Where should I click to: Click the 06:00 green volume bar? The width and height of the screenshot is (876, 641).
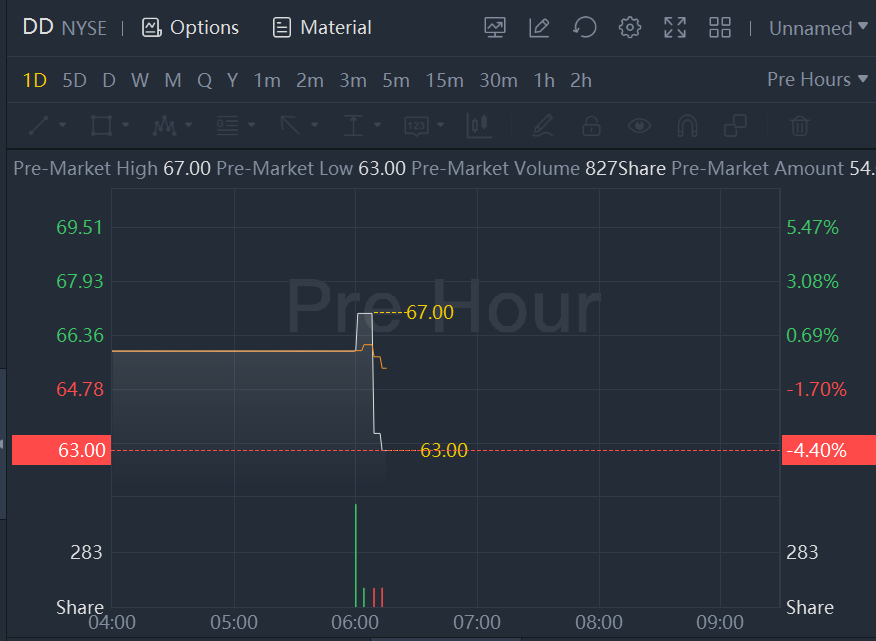click(x=356, y=555)
